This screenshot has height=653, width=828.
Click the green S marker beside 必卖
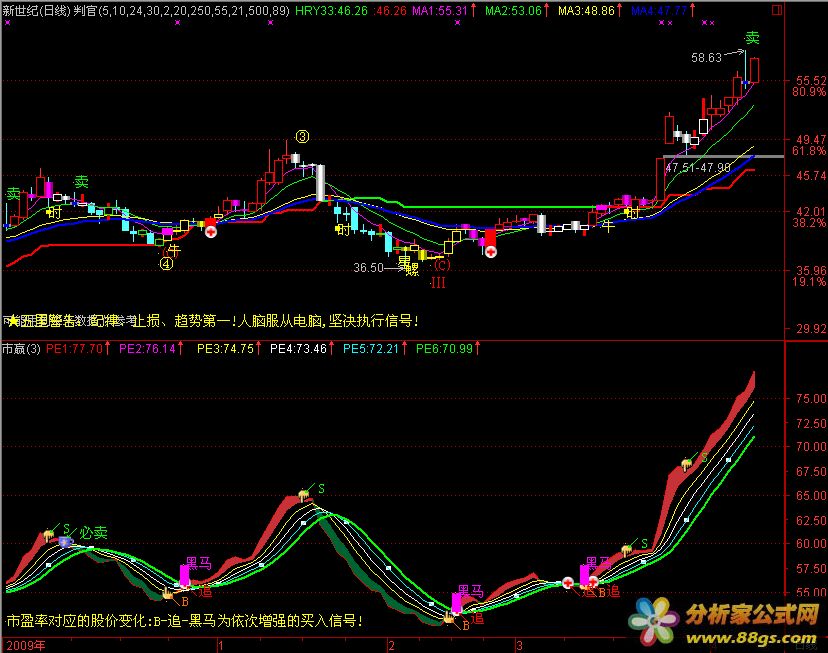tap(66, 528)
